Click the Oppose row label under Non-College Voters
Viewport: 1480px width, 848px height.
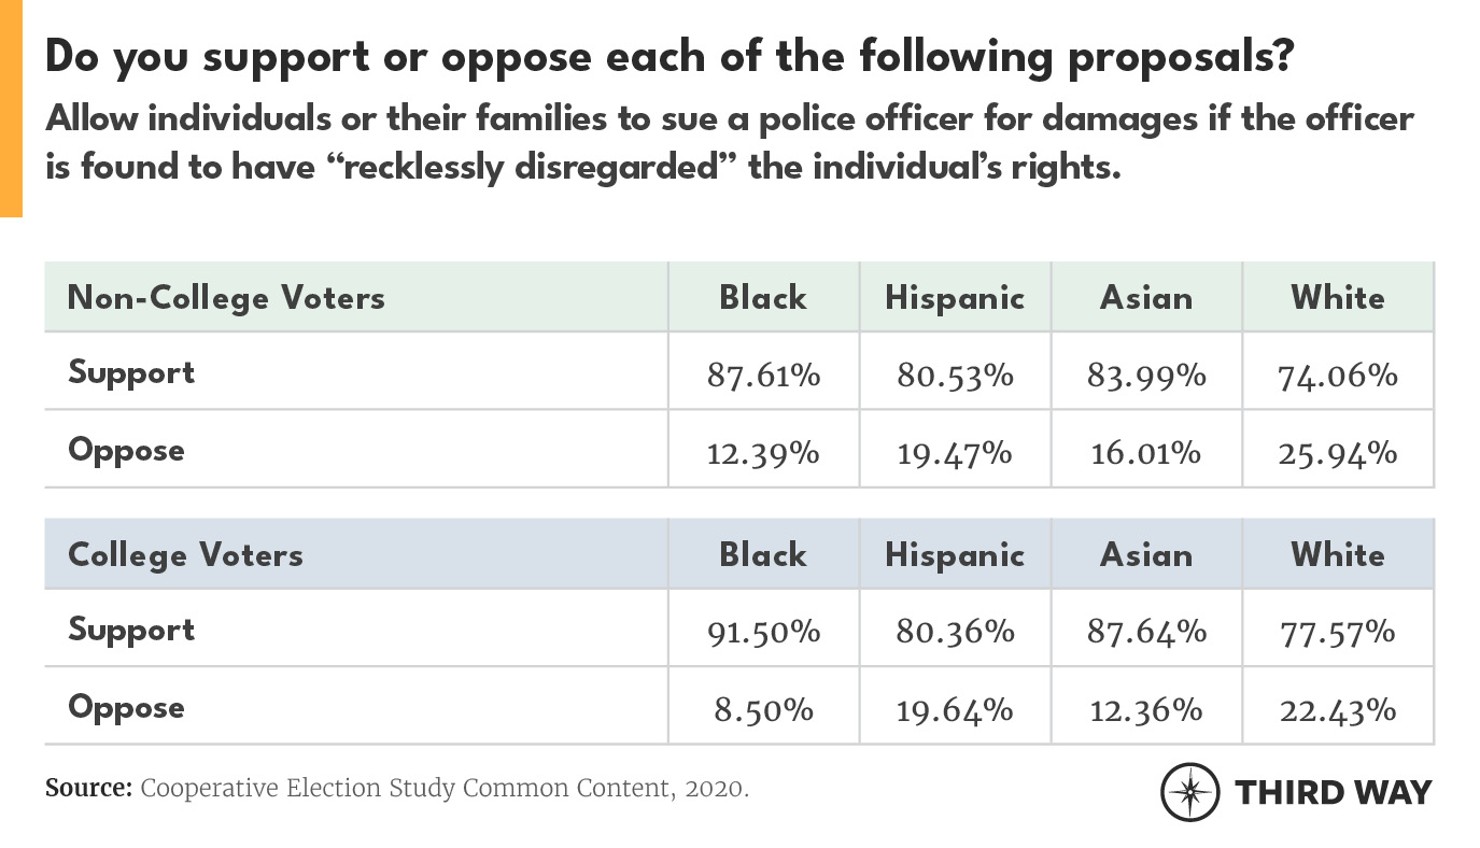tap(126, 450)
